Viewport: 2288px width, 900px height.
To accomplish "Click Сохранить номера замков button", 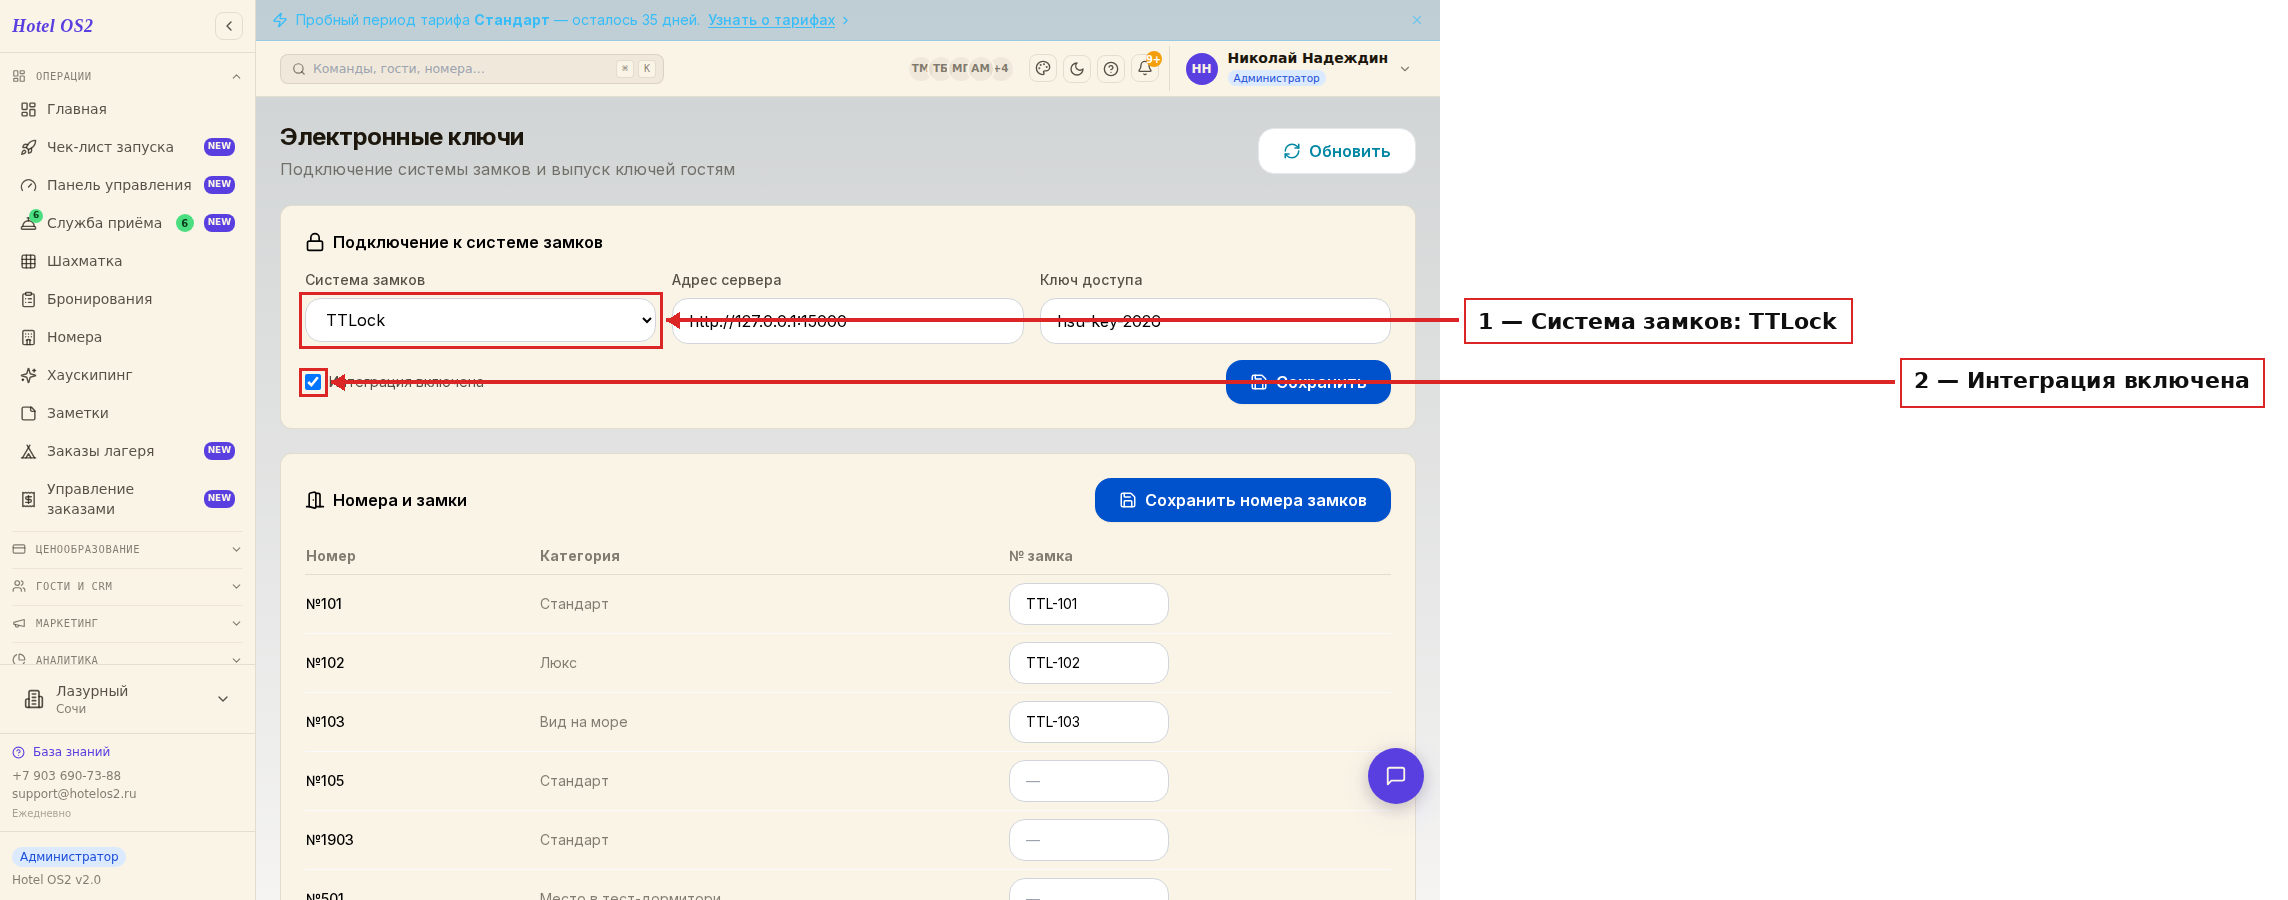I will coord(1243,500).
